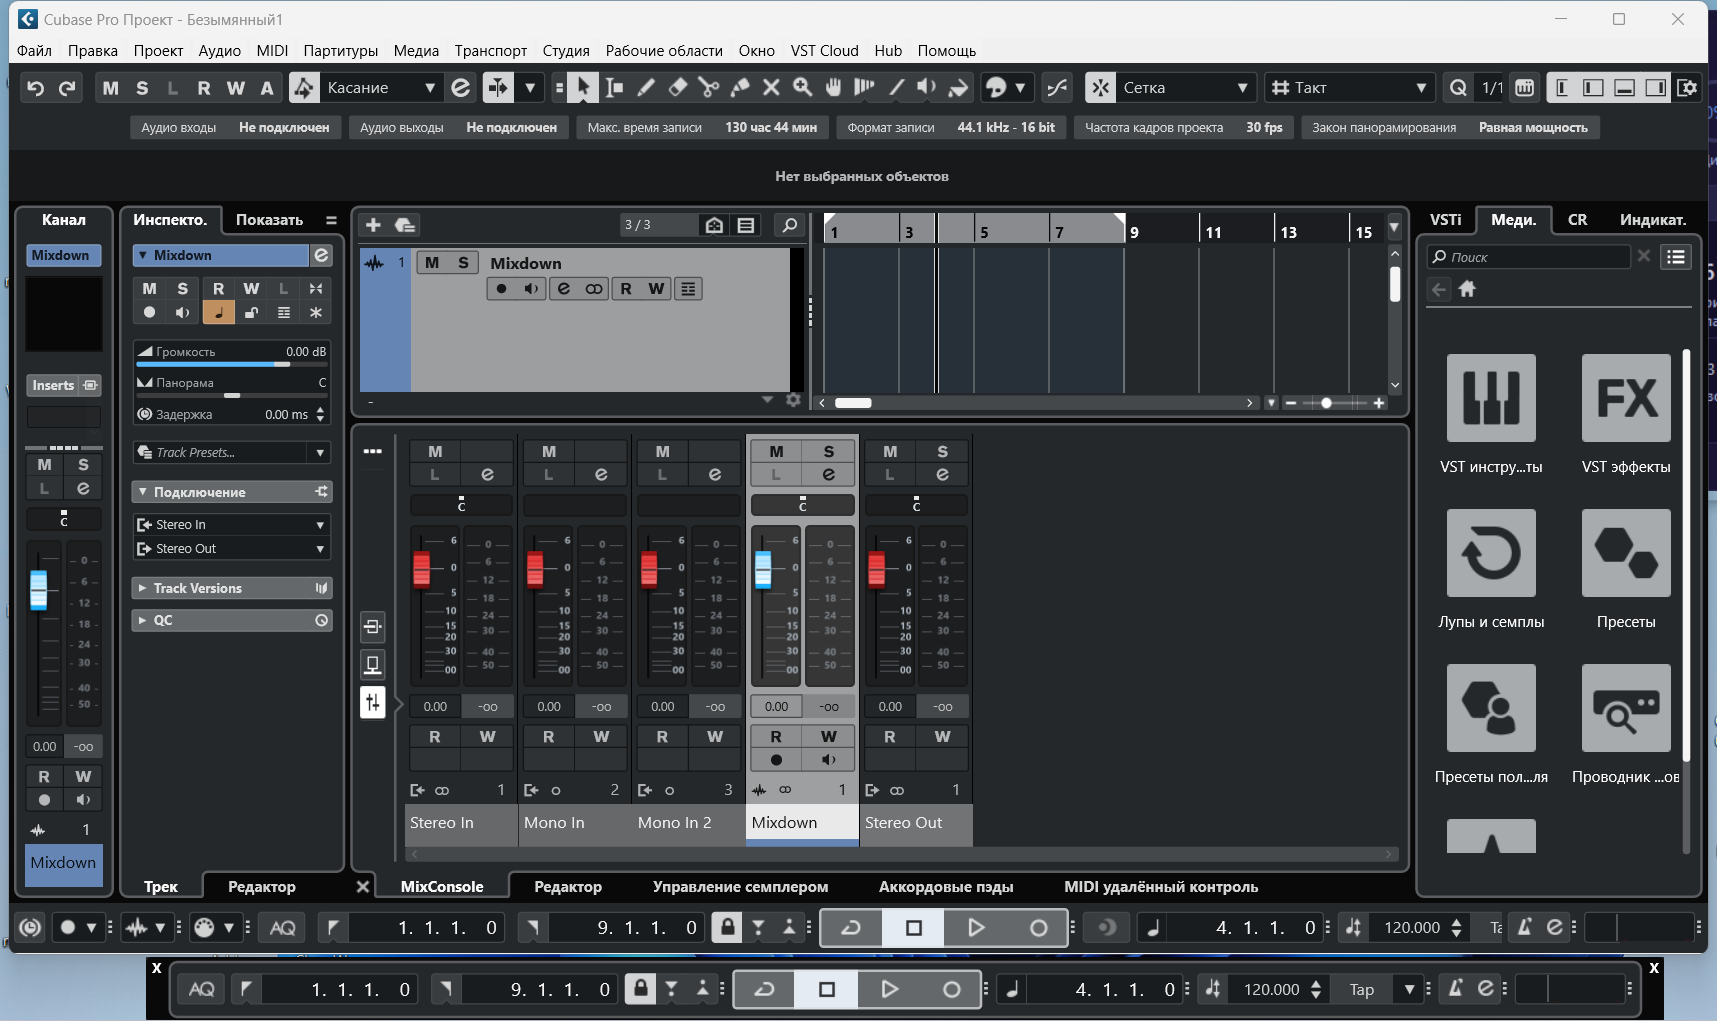
Task: Select the Glue tool in the toolbar
Action: [740, 88]
